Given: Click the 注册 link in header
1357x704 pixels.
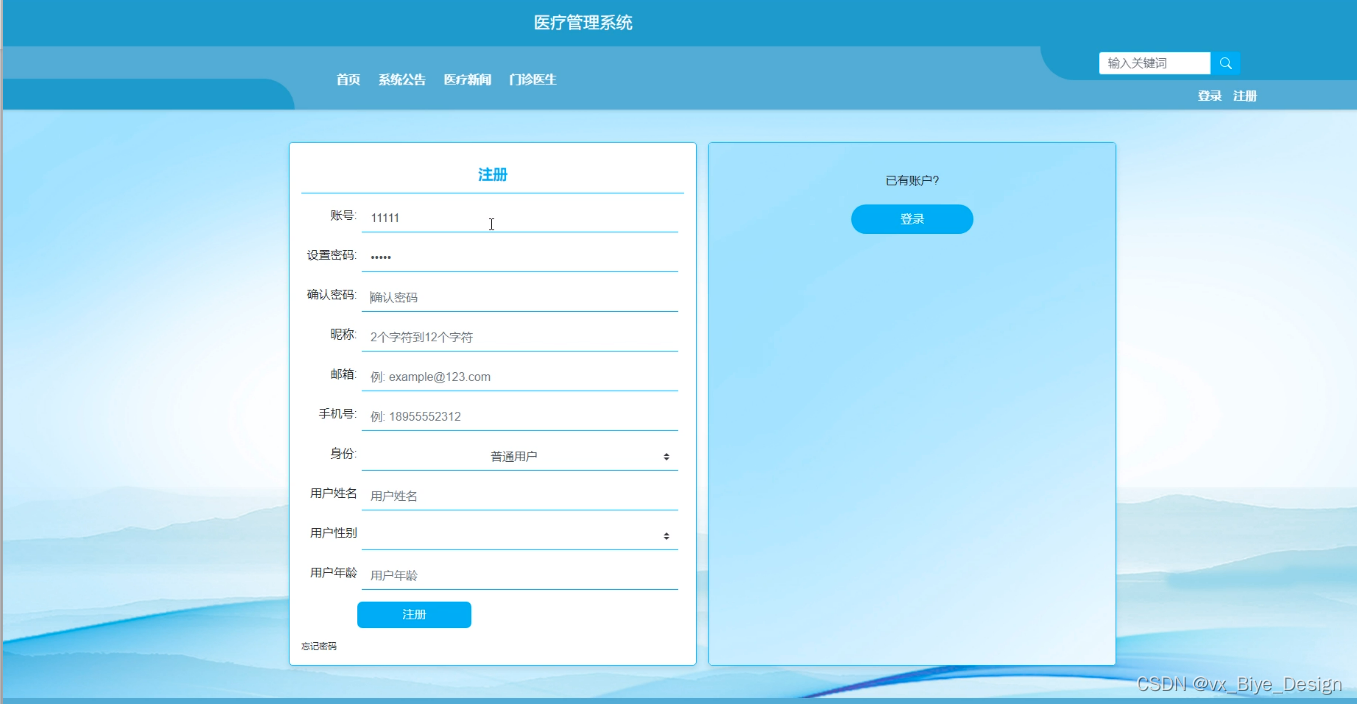Looking at the screenshot, I should tap(1245, 96).
